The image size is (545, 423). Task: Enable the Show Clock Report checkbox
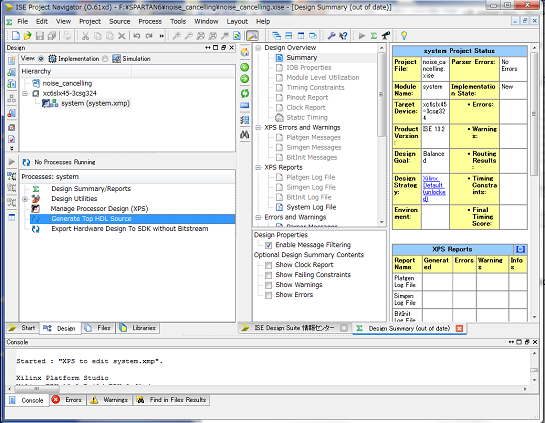[x=268, y=265]
